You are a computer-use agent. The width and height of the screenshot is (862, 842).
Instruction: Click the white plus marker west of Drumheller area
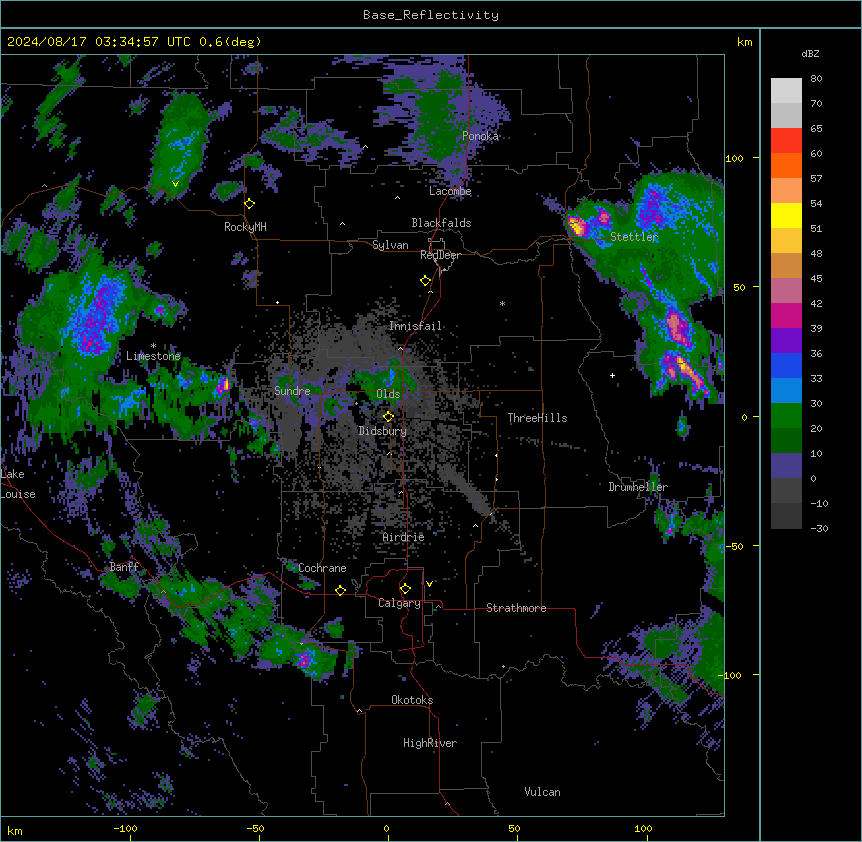[612, 375]
